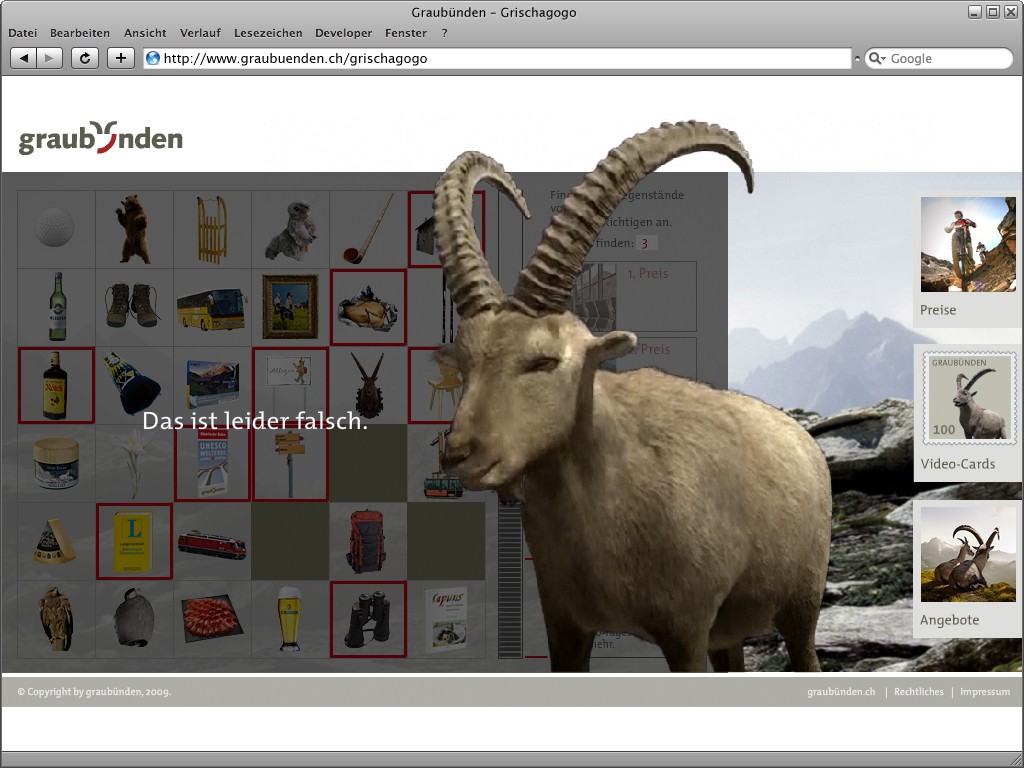Open the Fenster menu
1024x768 pixels.
pos(406,33)
